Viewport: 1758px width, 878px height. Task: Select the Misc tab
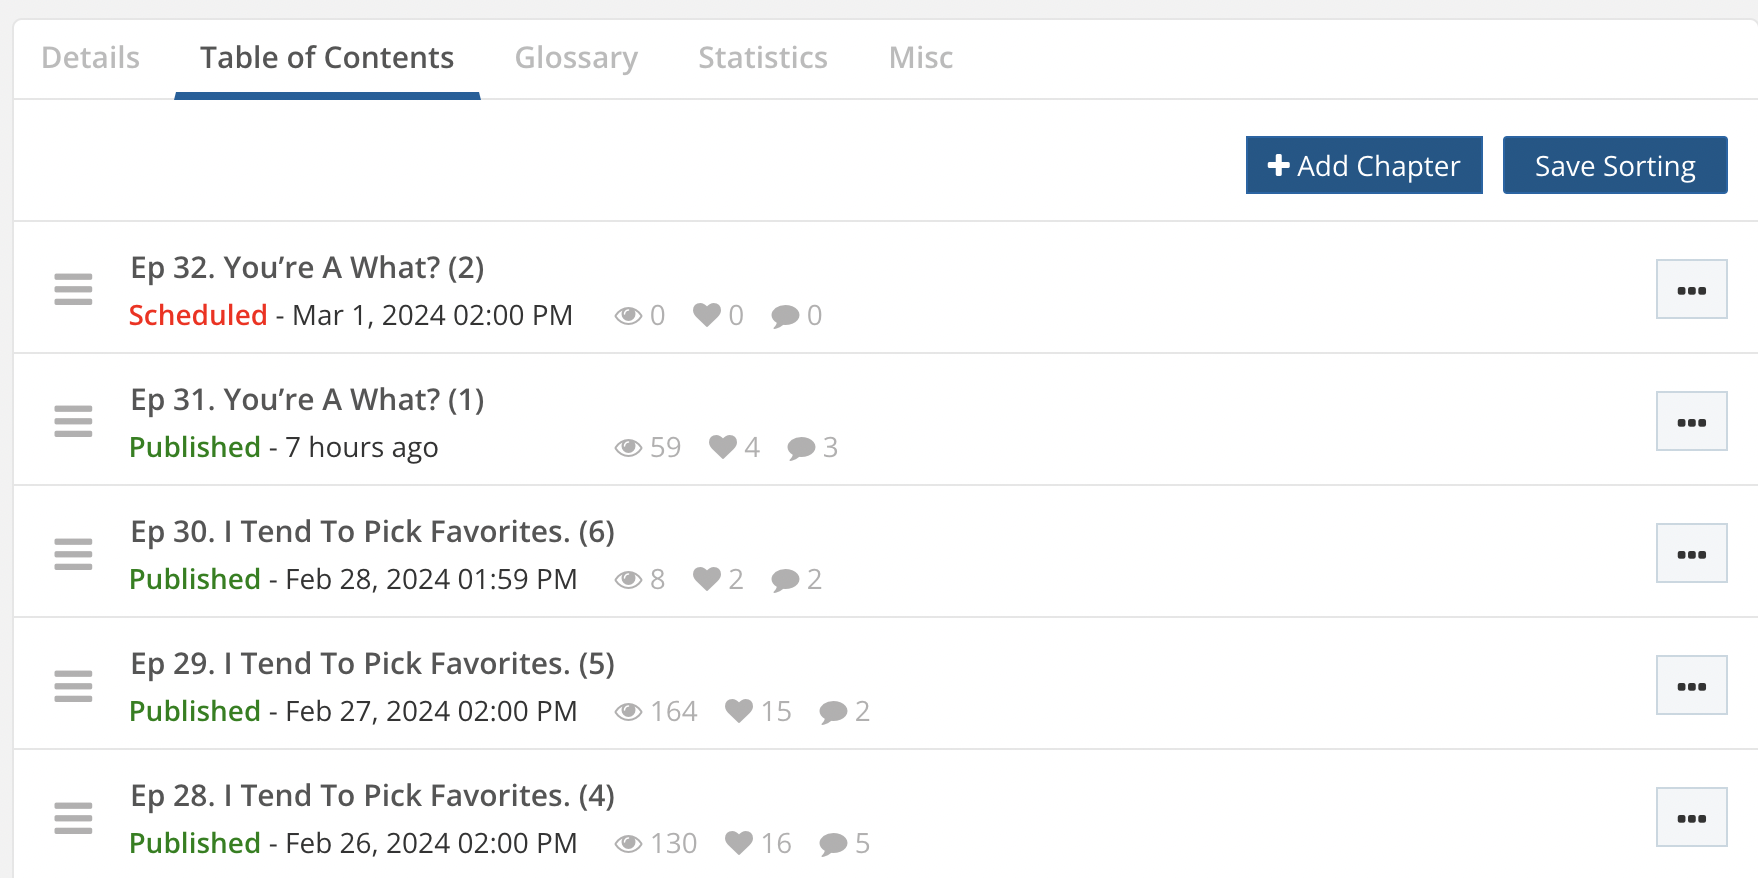[921, 58]
